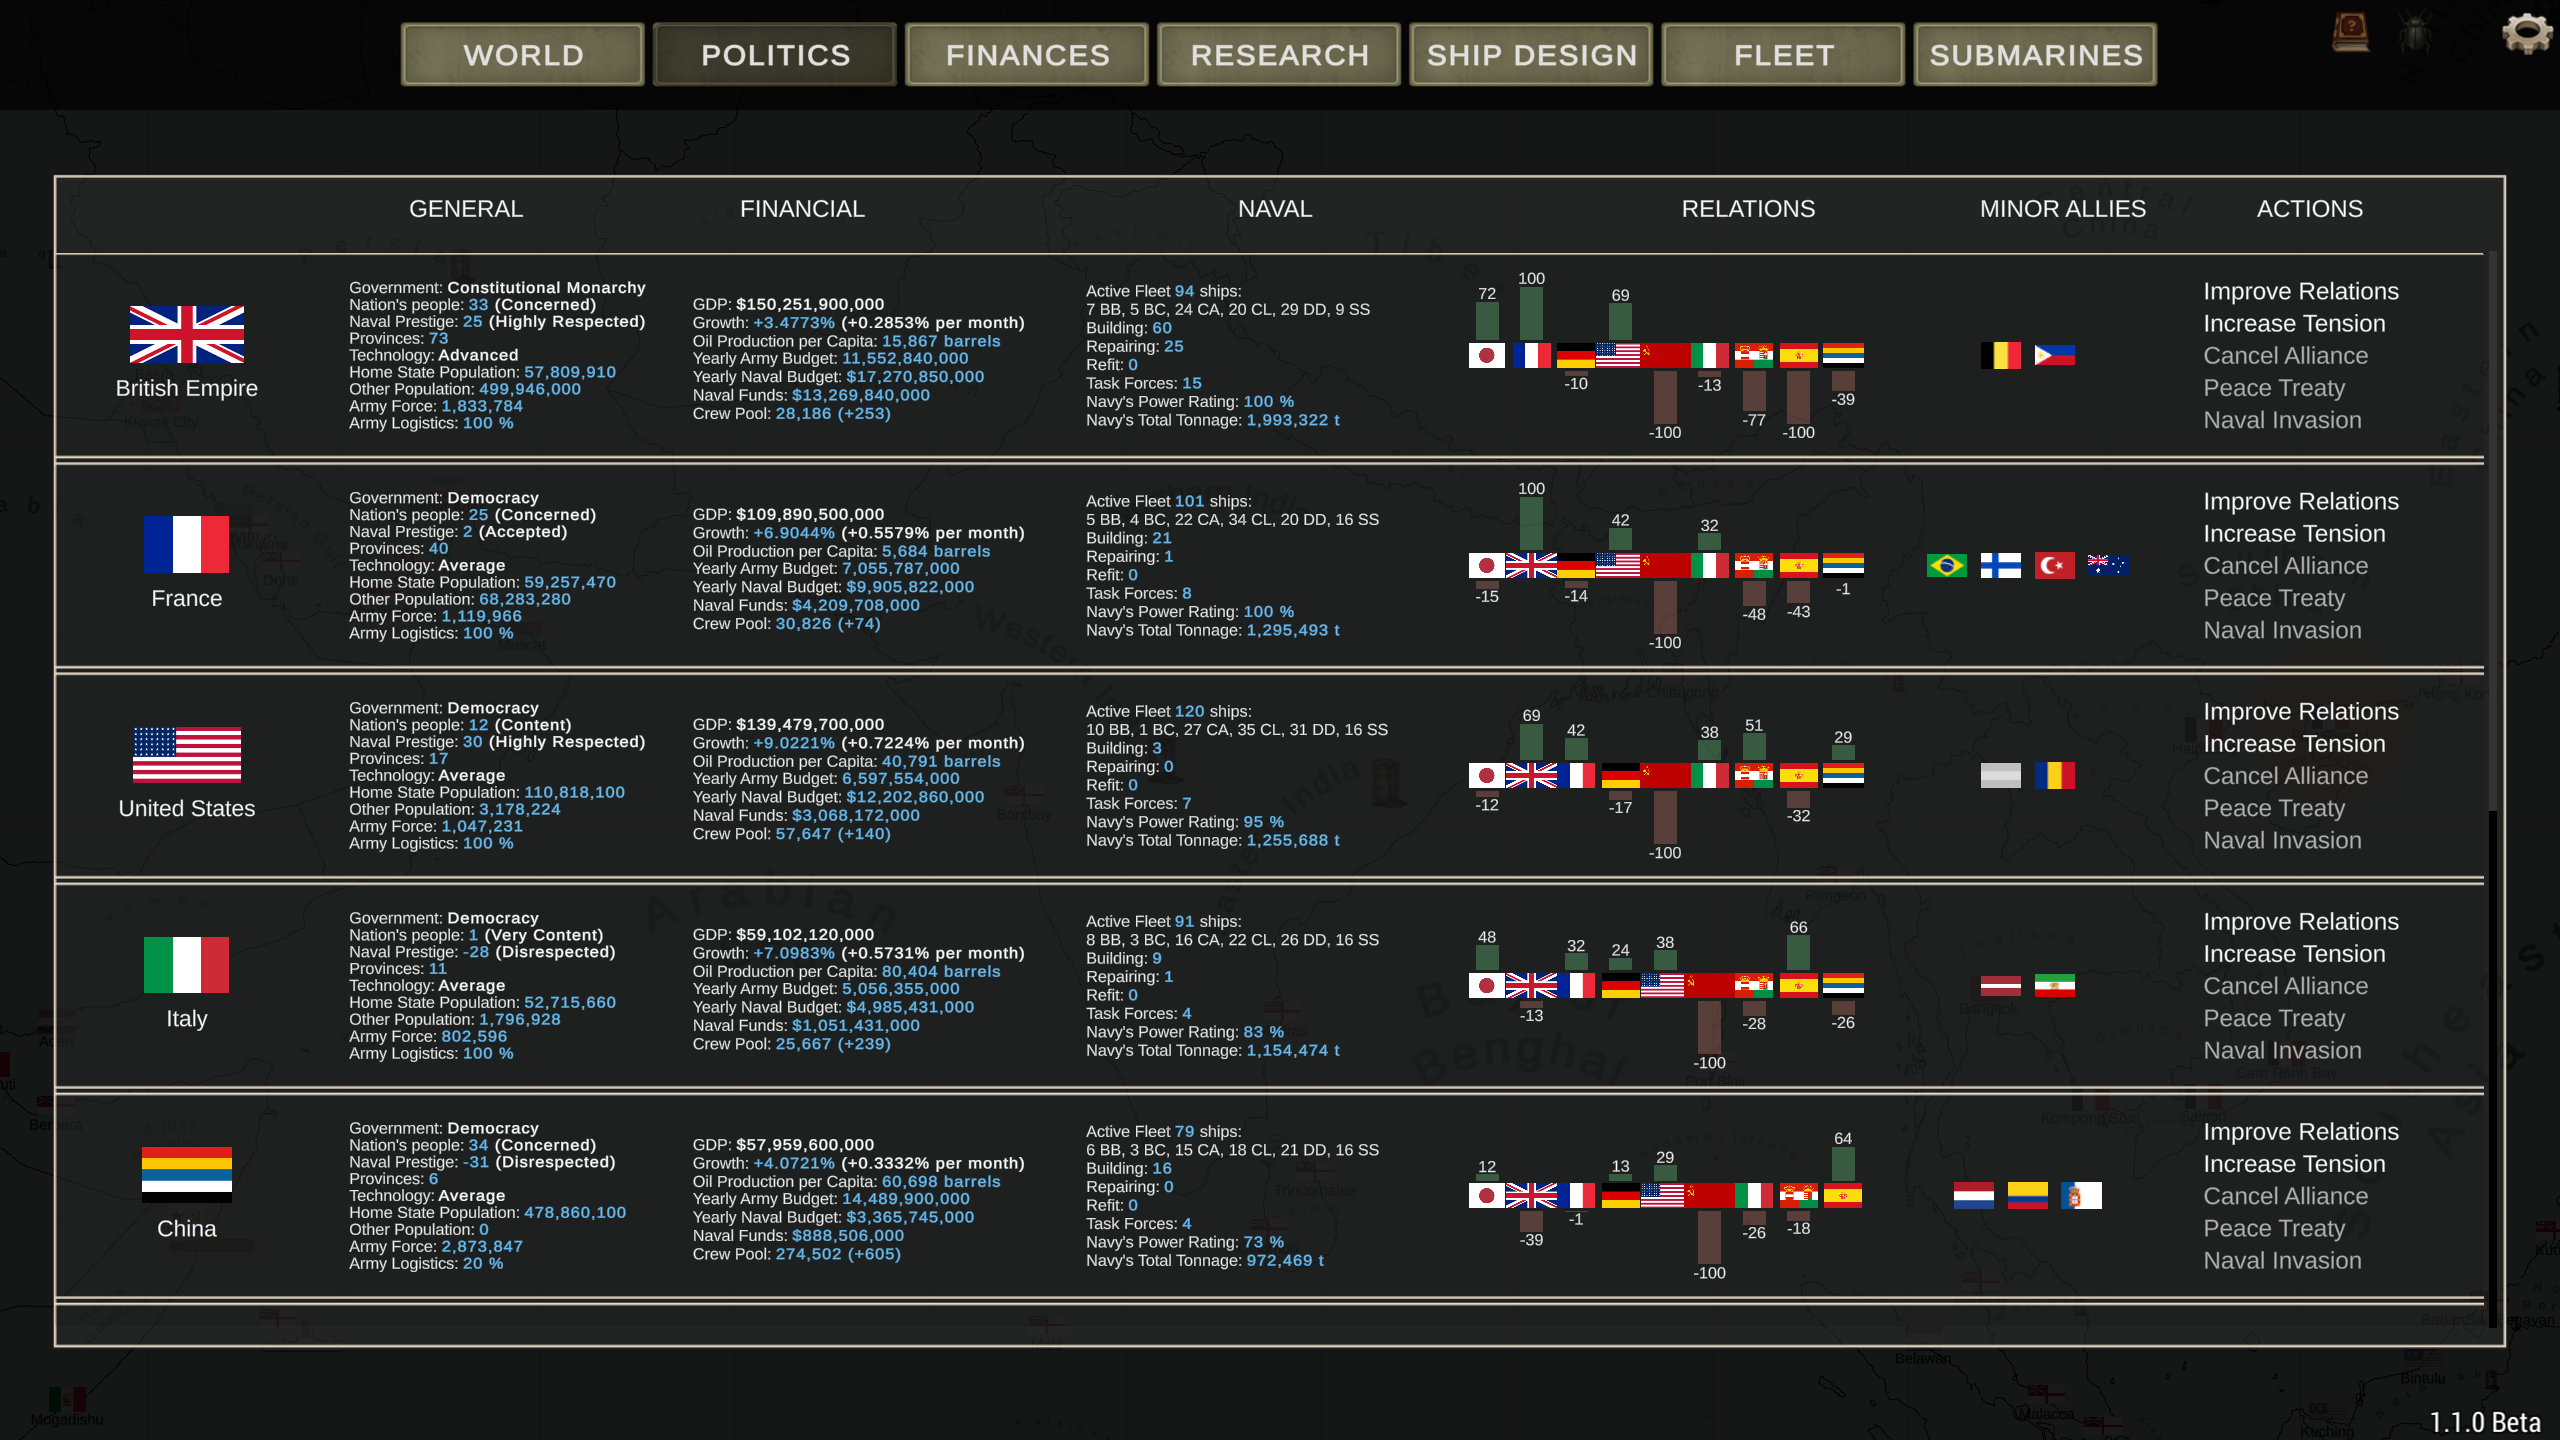Select Germany flag in British Empire relations
The height and width of the screenshot is (1440, 2560).
coord(1576,355)
